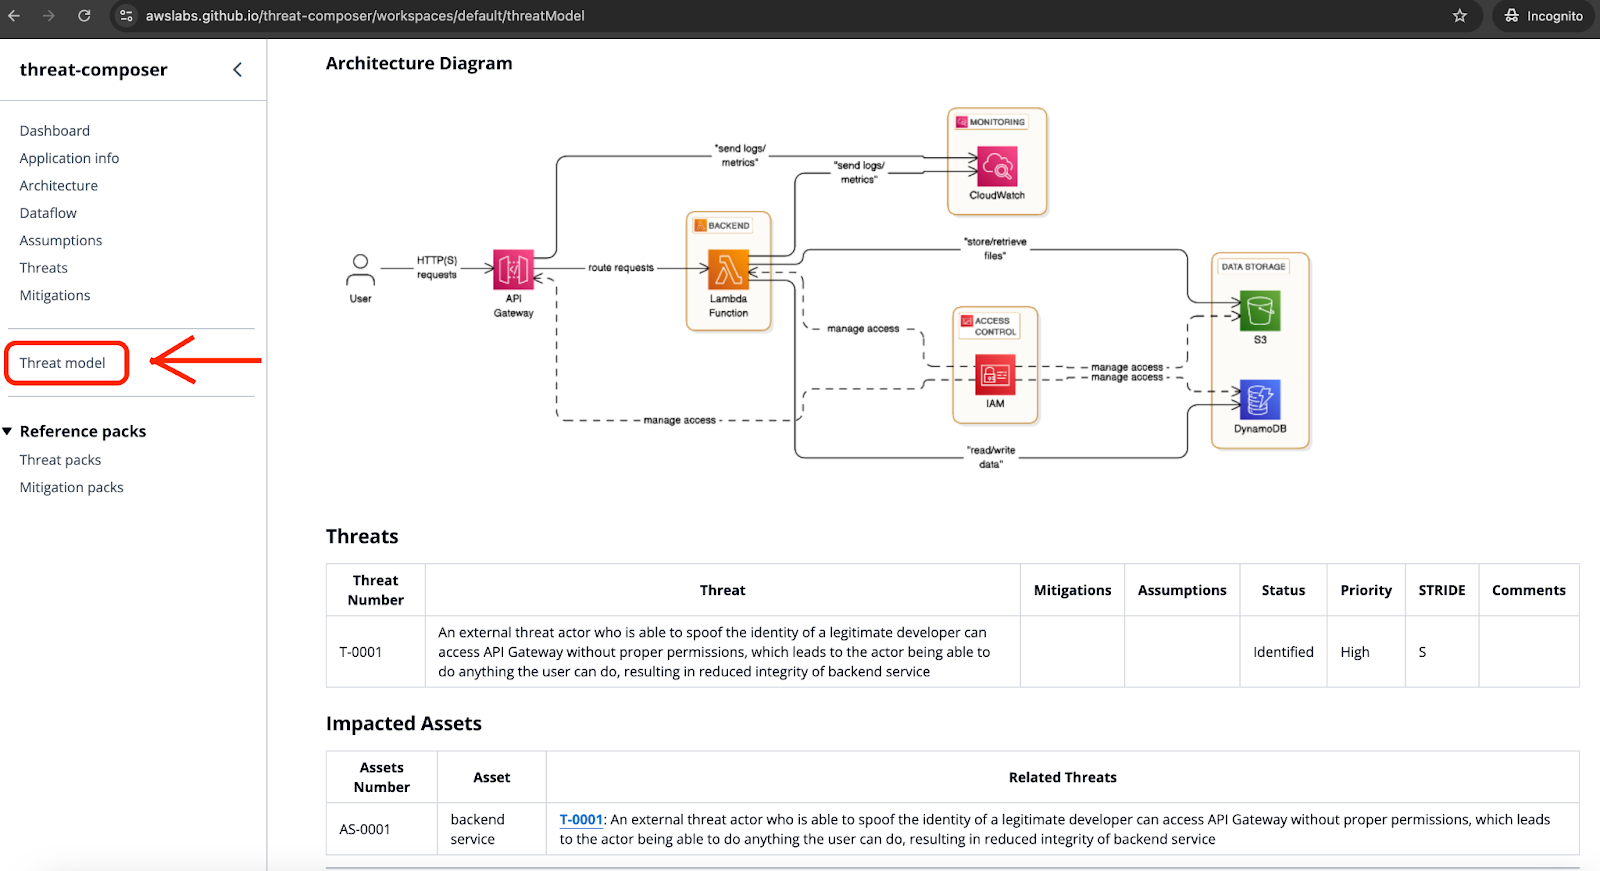Follow the T-0001 link in Related Threats
This screenshot has height=871, width=1600.
pyautogui.click(x=581, y=820)
